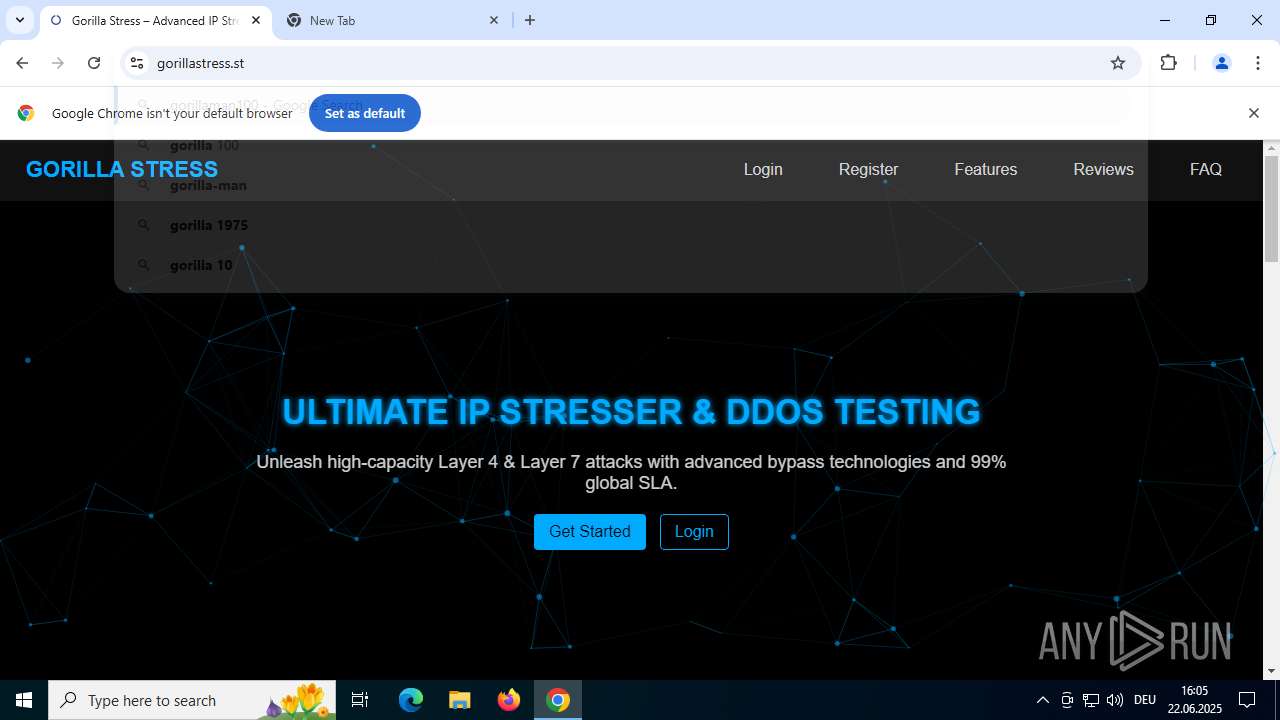Screen dimensions: 1280x720
Task: Select the 'gorilla 100' suggestion
Action: click(x=630, y=145)
